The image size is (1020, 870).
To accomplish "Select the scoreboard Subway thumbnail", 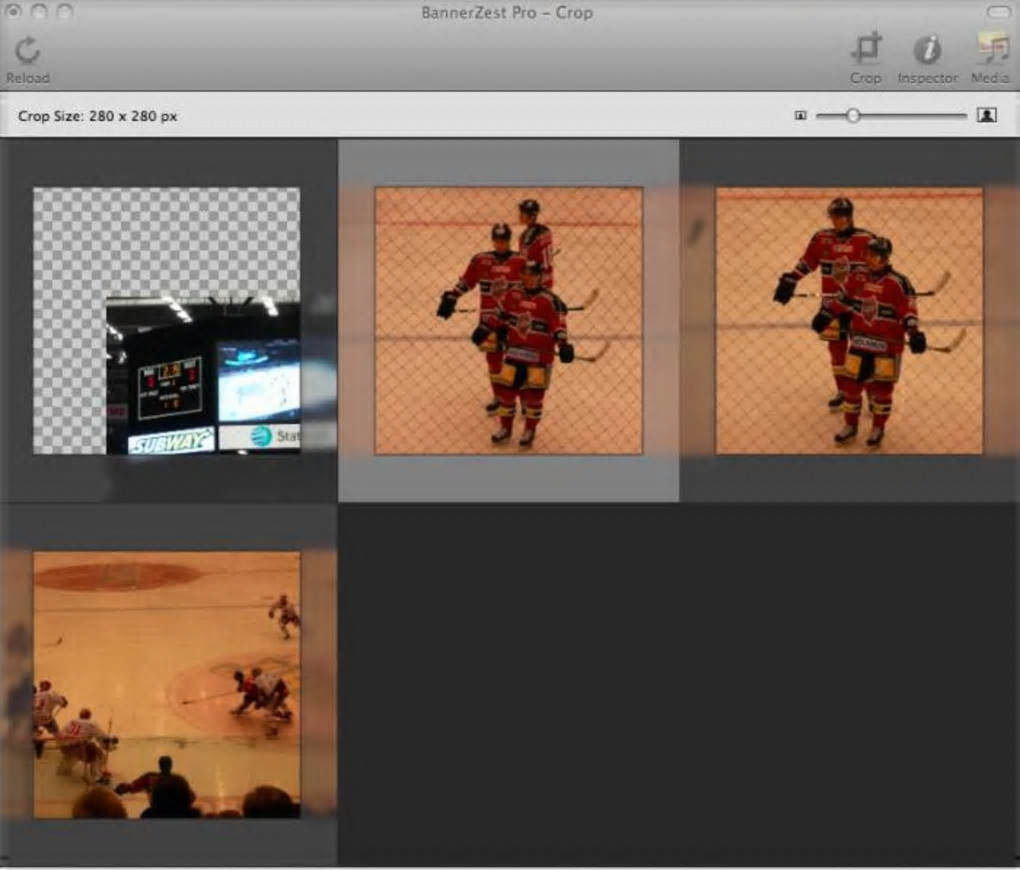I will point(167,321).
